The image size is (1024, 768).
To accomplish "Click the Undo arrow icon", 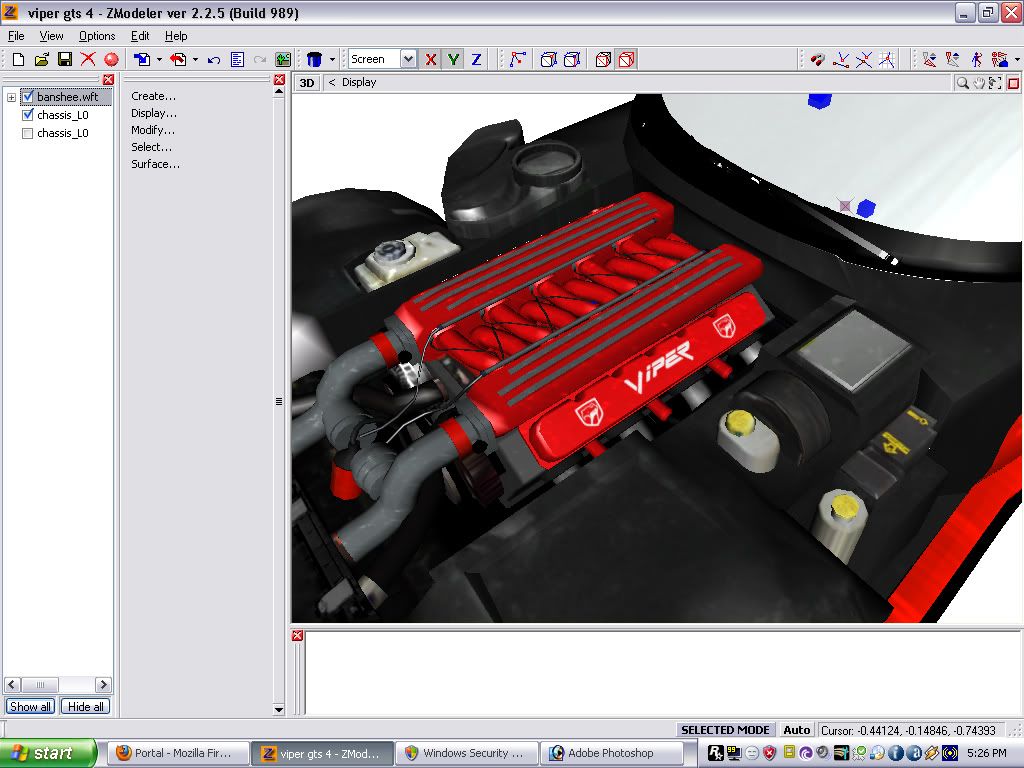I will click(x=214, y=60).
